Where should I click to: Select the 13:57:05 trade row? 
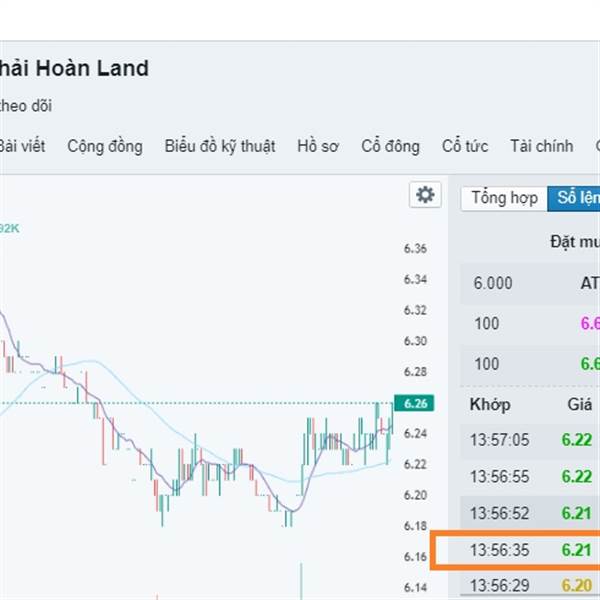pos(530,440)
